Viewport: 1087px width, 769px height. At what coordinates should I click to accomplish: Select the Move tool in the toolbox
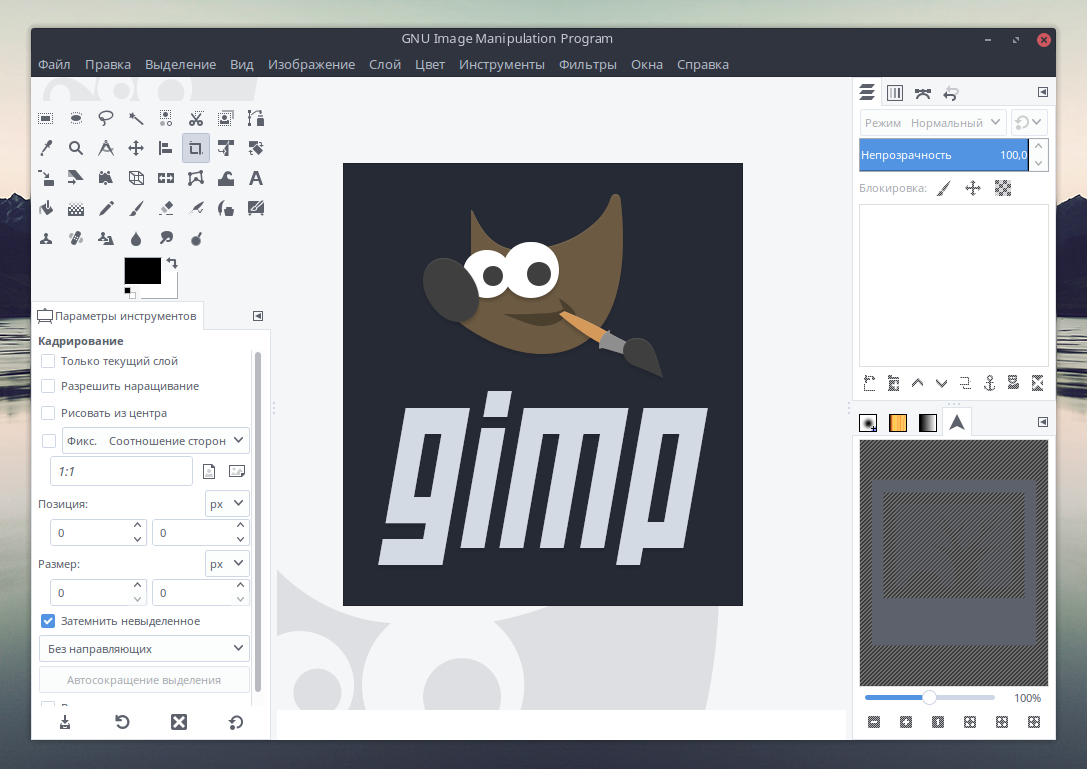coord(136,148)
